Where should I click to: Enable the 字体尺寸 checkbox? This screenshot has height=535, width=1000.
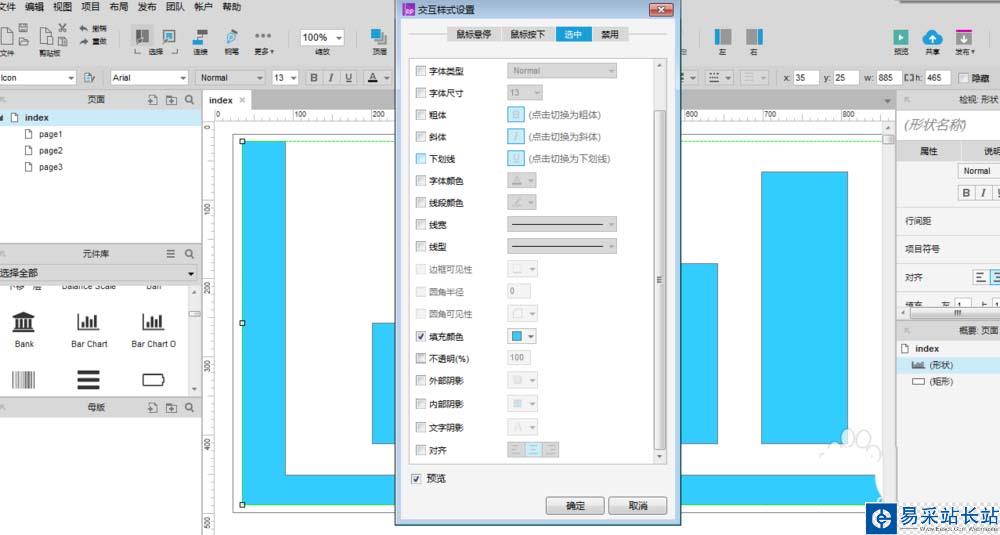pos(420,93)
